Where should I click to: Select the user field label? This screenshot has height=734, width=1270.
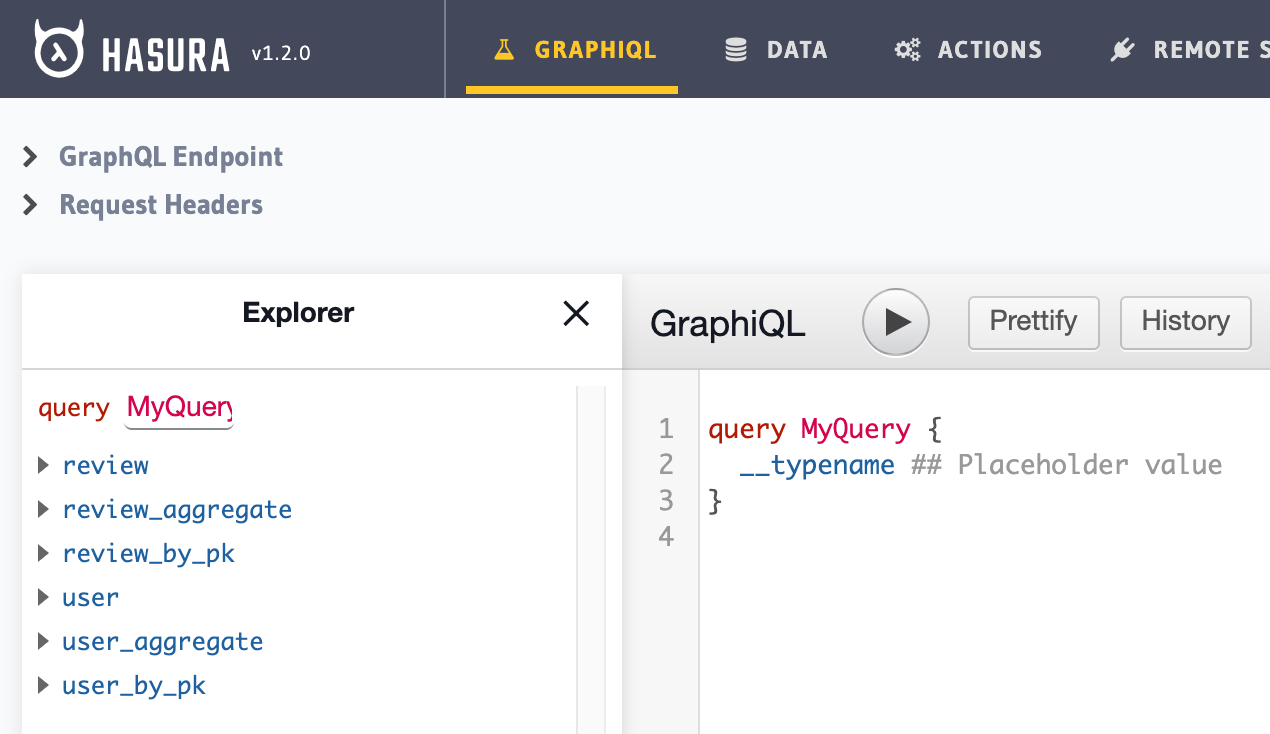tap(90, 597)
